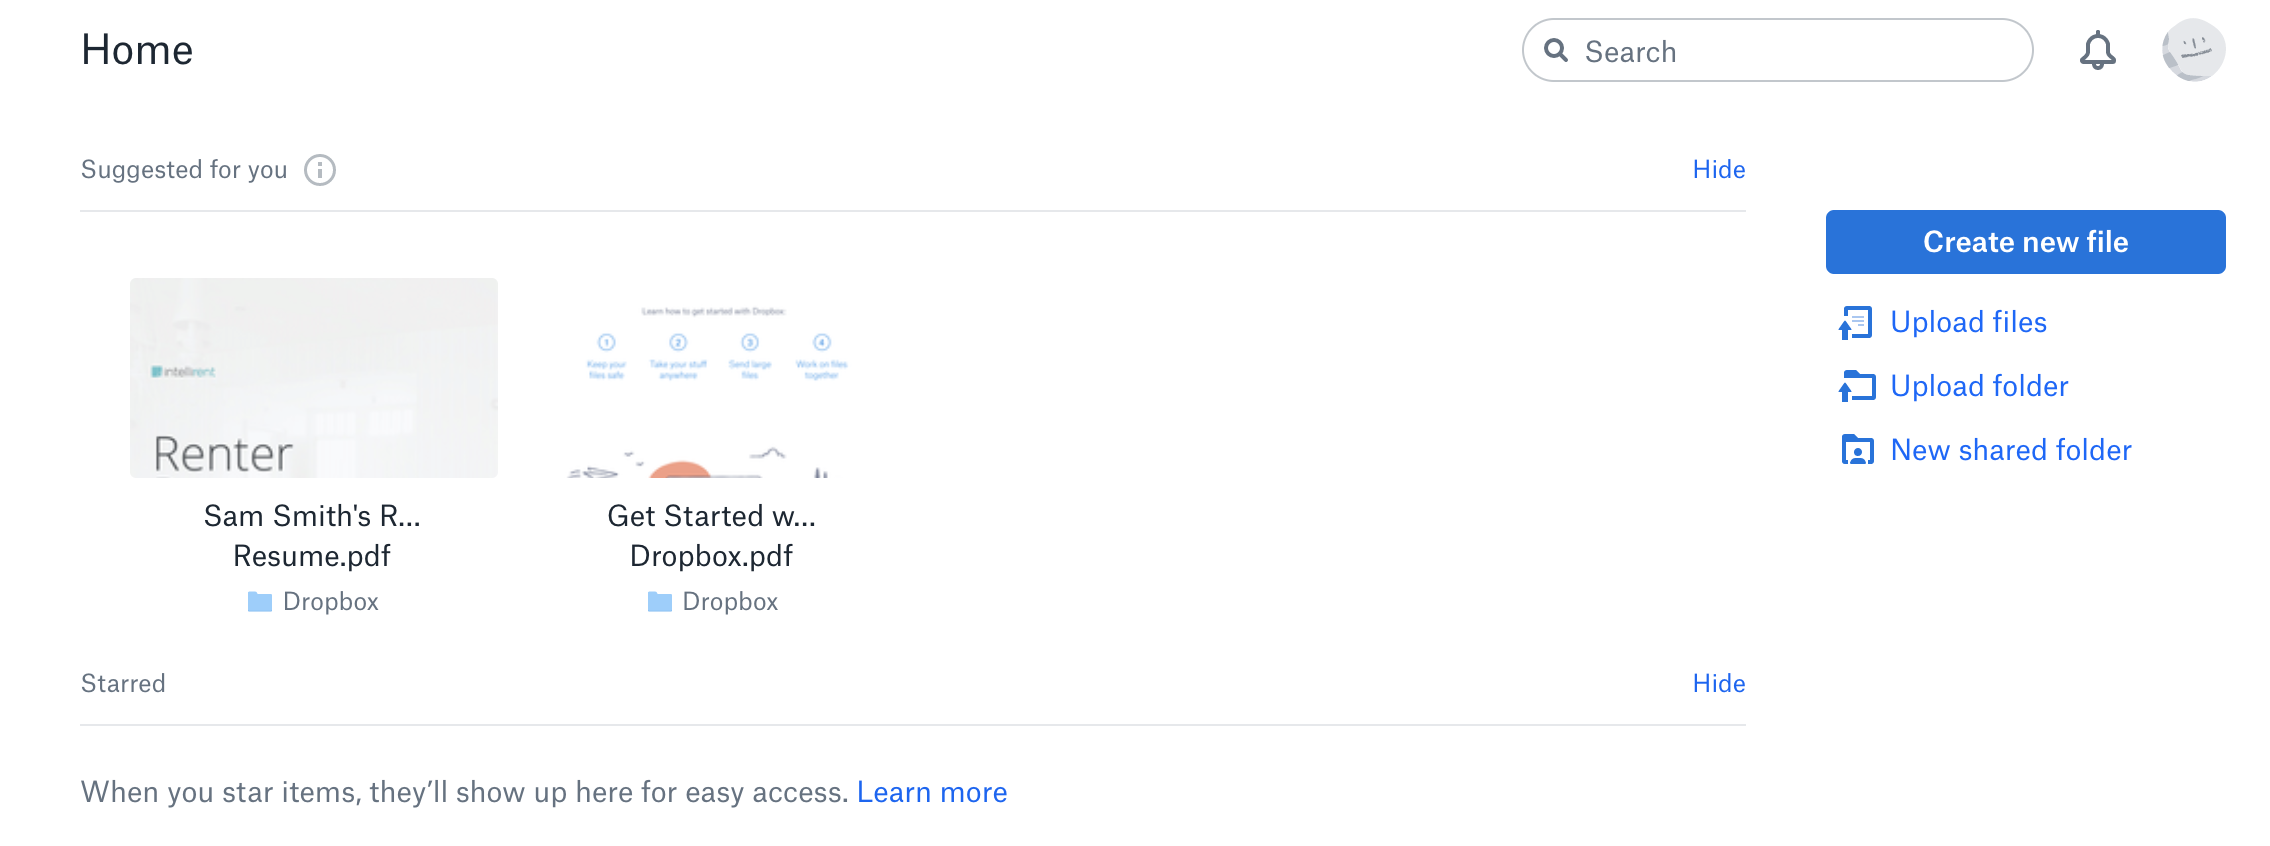Click the Sam Smith's Resume.pdf file name

coord(312,536)
